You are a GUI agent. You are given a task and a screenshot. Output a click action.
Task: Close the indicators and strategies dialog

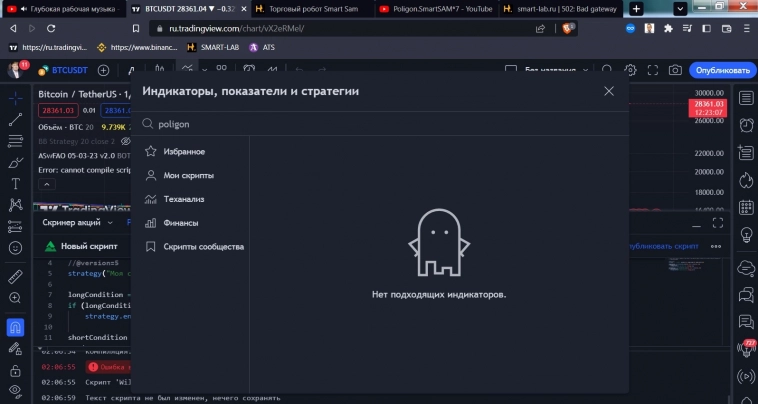(609, 91)
